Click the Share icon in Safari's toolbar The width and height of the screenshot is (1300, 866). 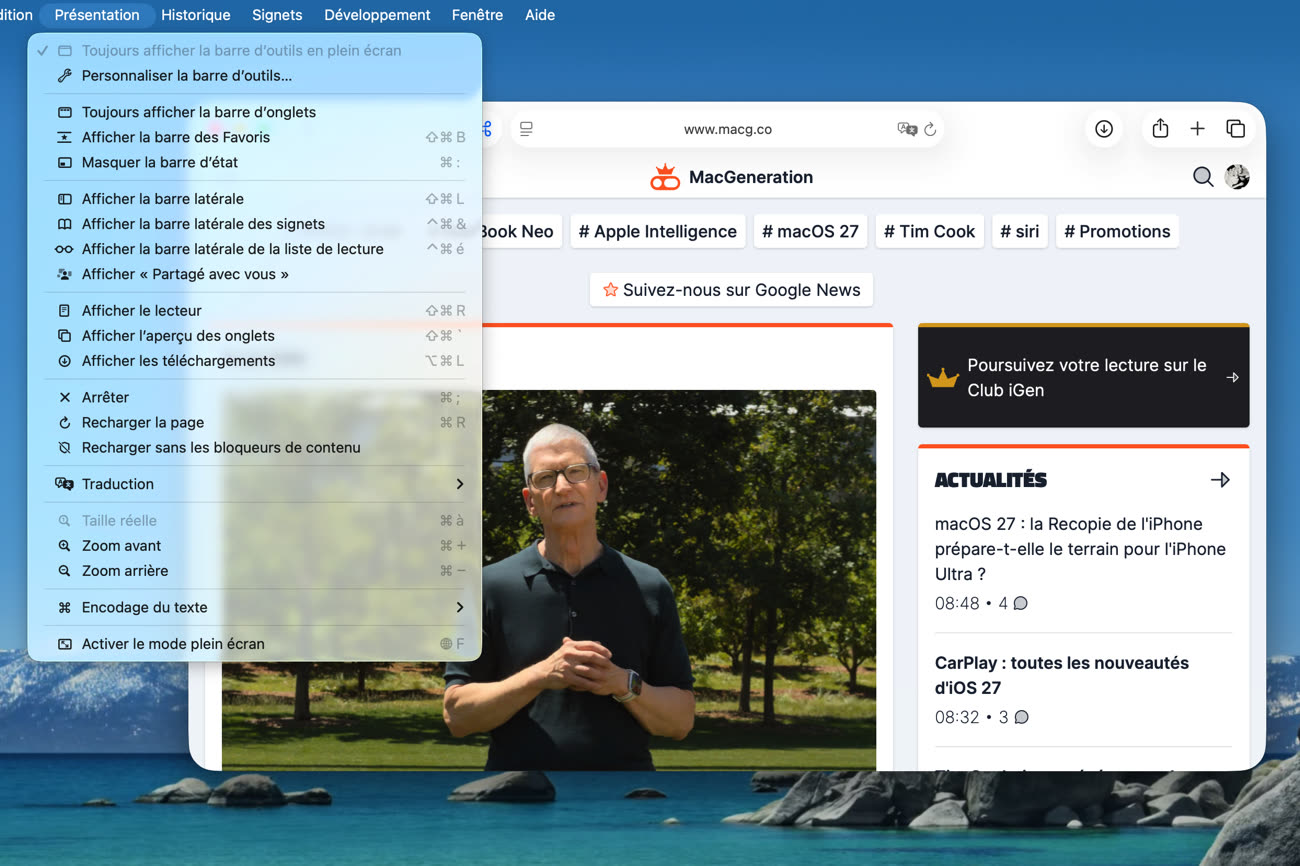[1160, 129]
